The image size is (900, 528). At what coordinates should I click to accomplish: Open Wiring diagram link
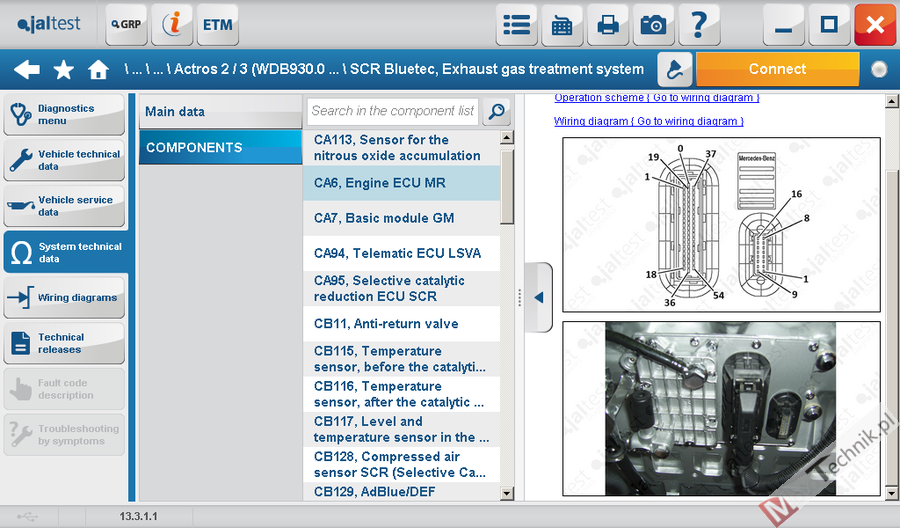point(649,121)
